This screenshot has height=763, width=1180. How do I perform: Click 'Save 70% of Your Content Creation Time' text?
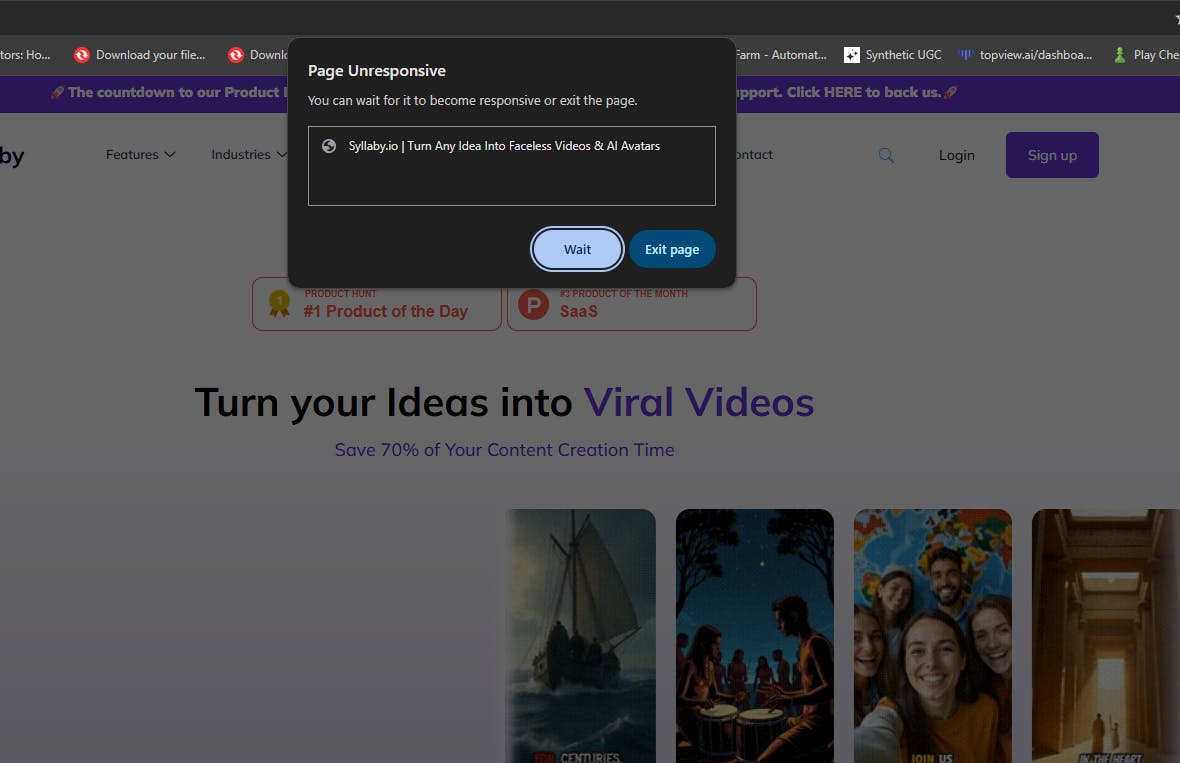pos(504,450)
